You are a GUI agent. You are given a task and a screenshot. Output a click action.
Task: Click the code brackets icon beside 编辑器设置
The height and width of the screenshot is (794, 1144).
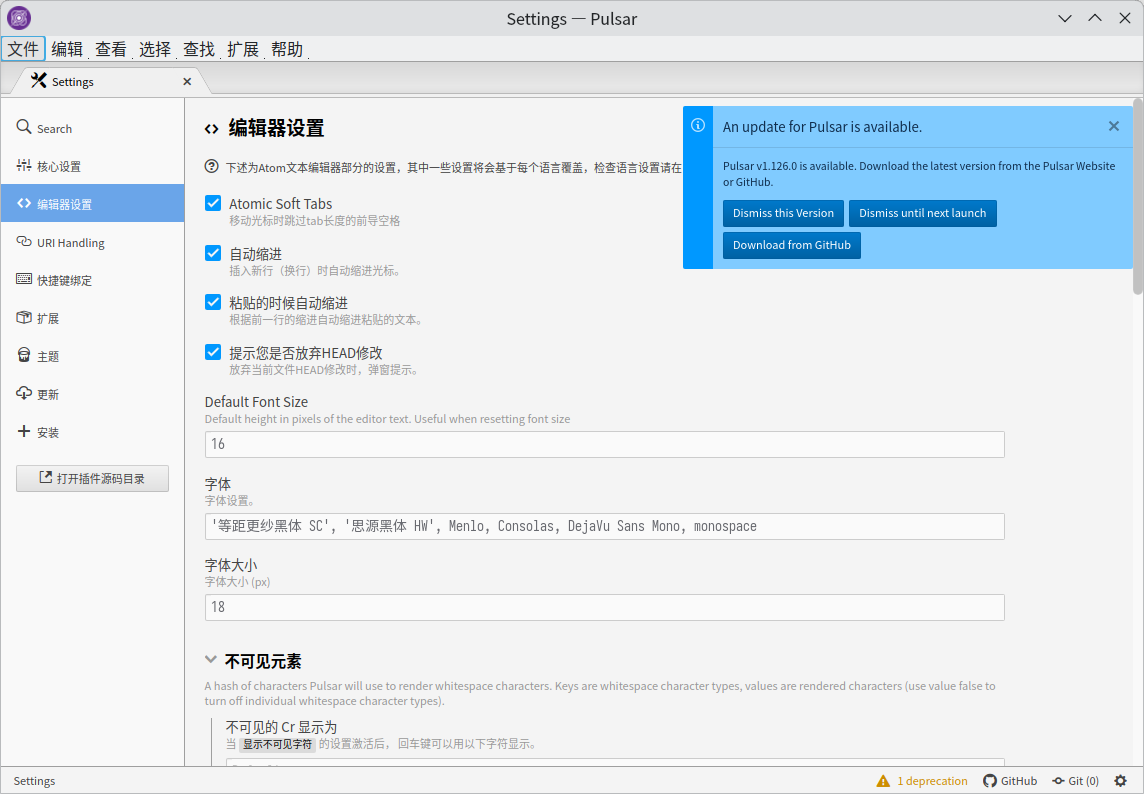[x=24, y=203]
